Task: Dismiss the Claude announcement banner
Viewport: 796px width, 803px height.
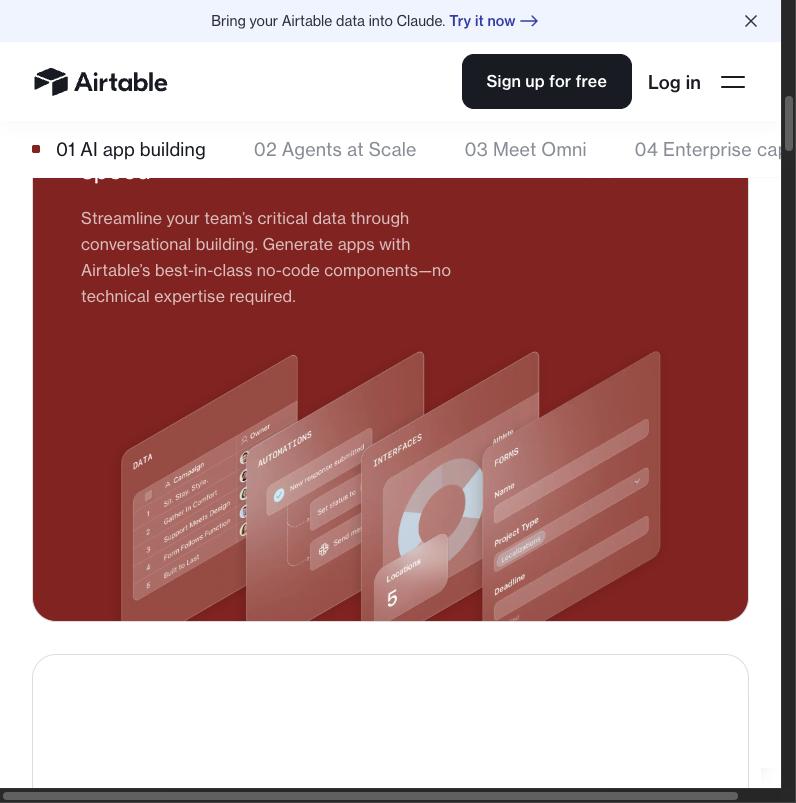Action: (x=750, y=21)
